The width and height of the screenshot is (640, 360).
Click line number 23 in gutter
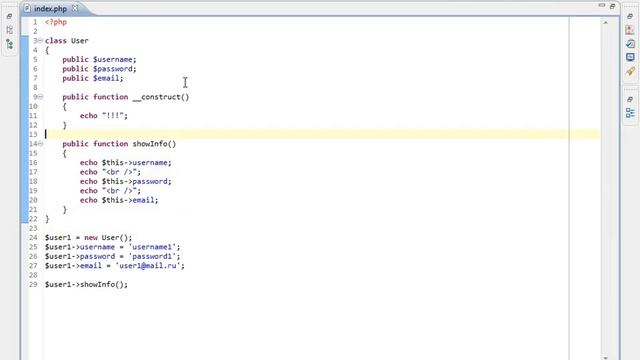tap(33, 229)
